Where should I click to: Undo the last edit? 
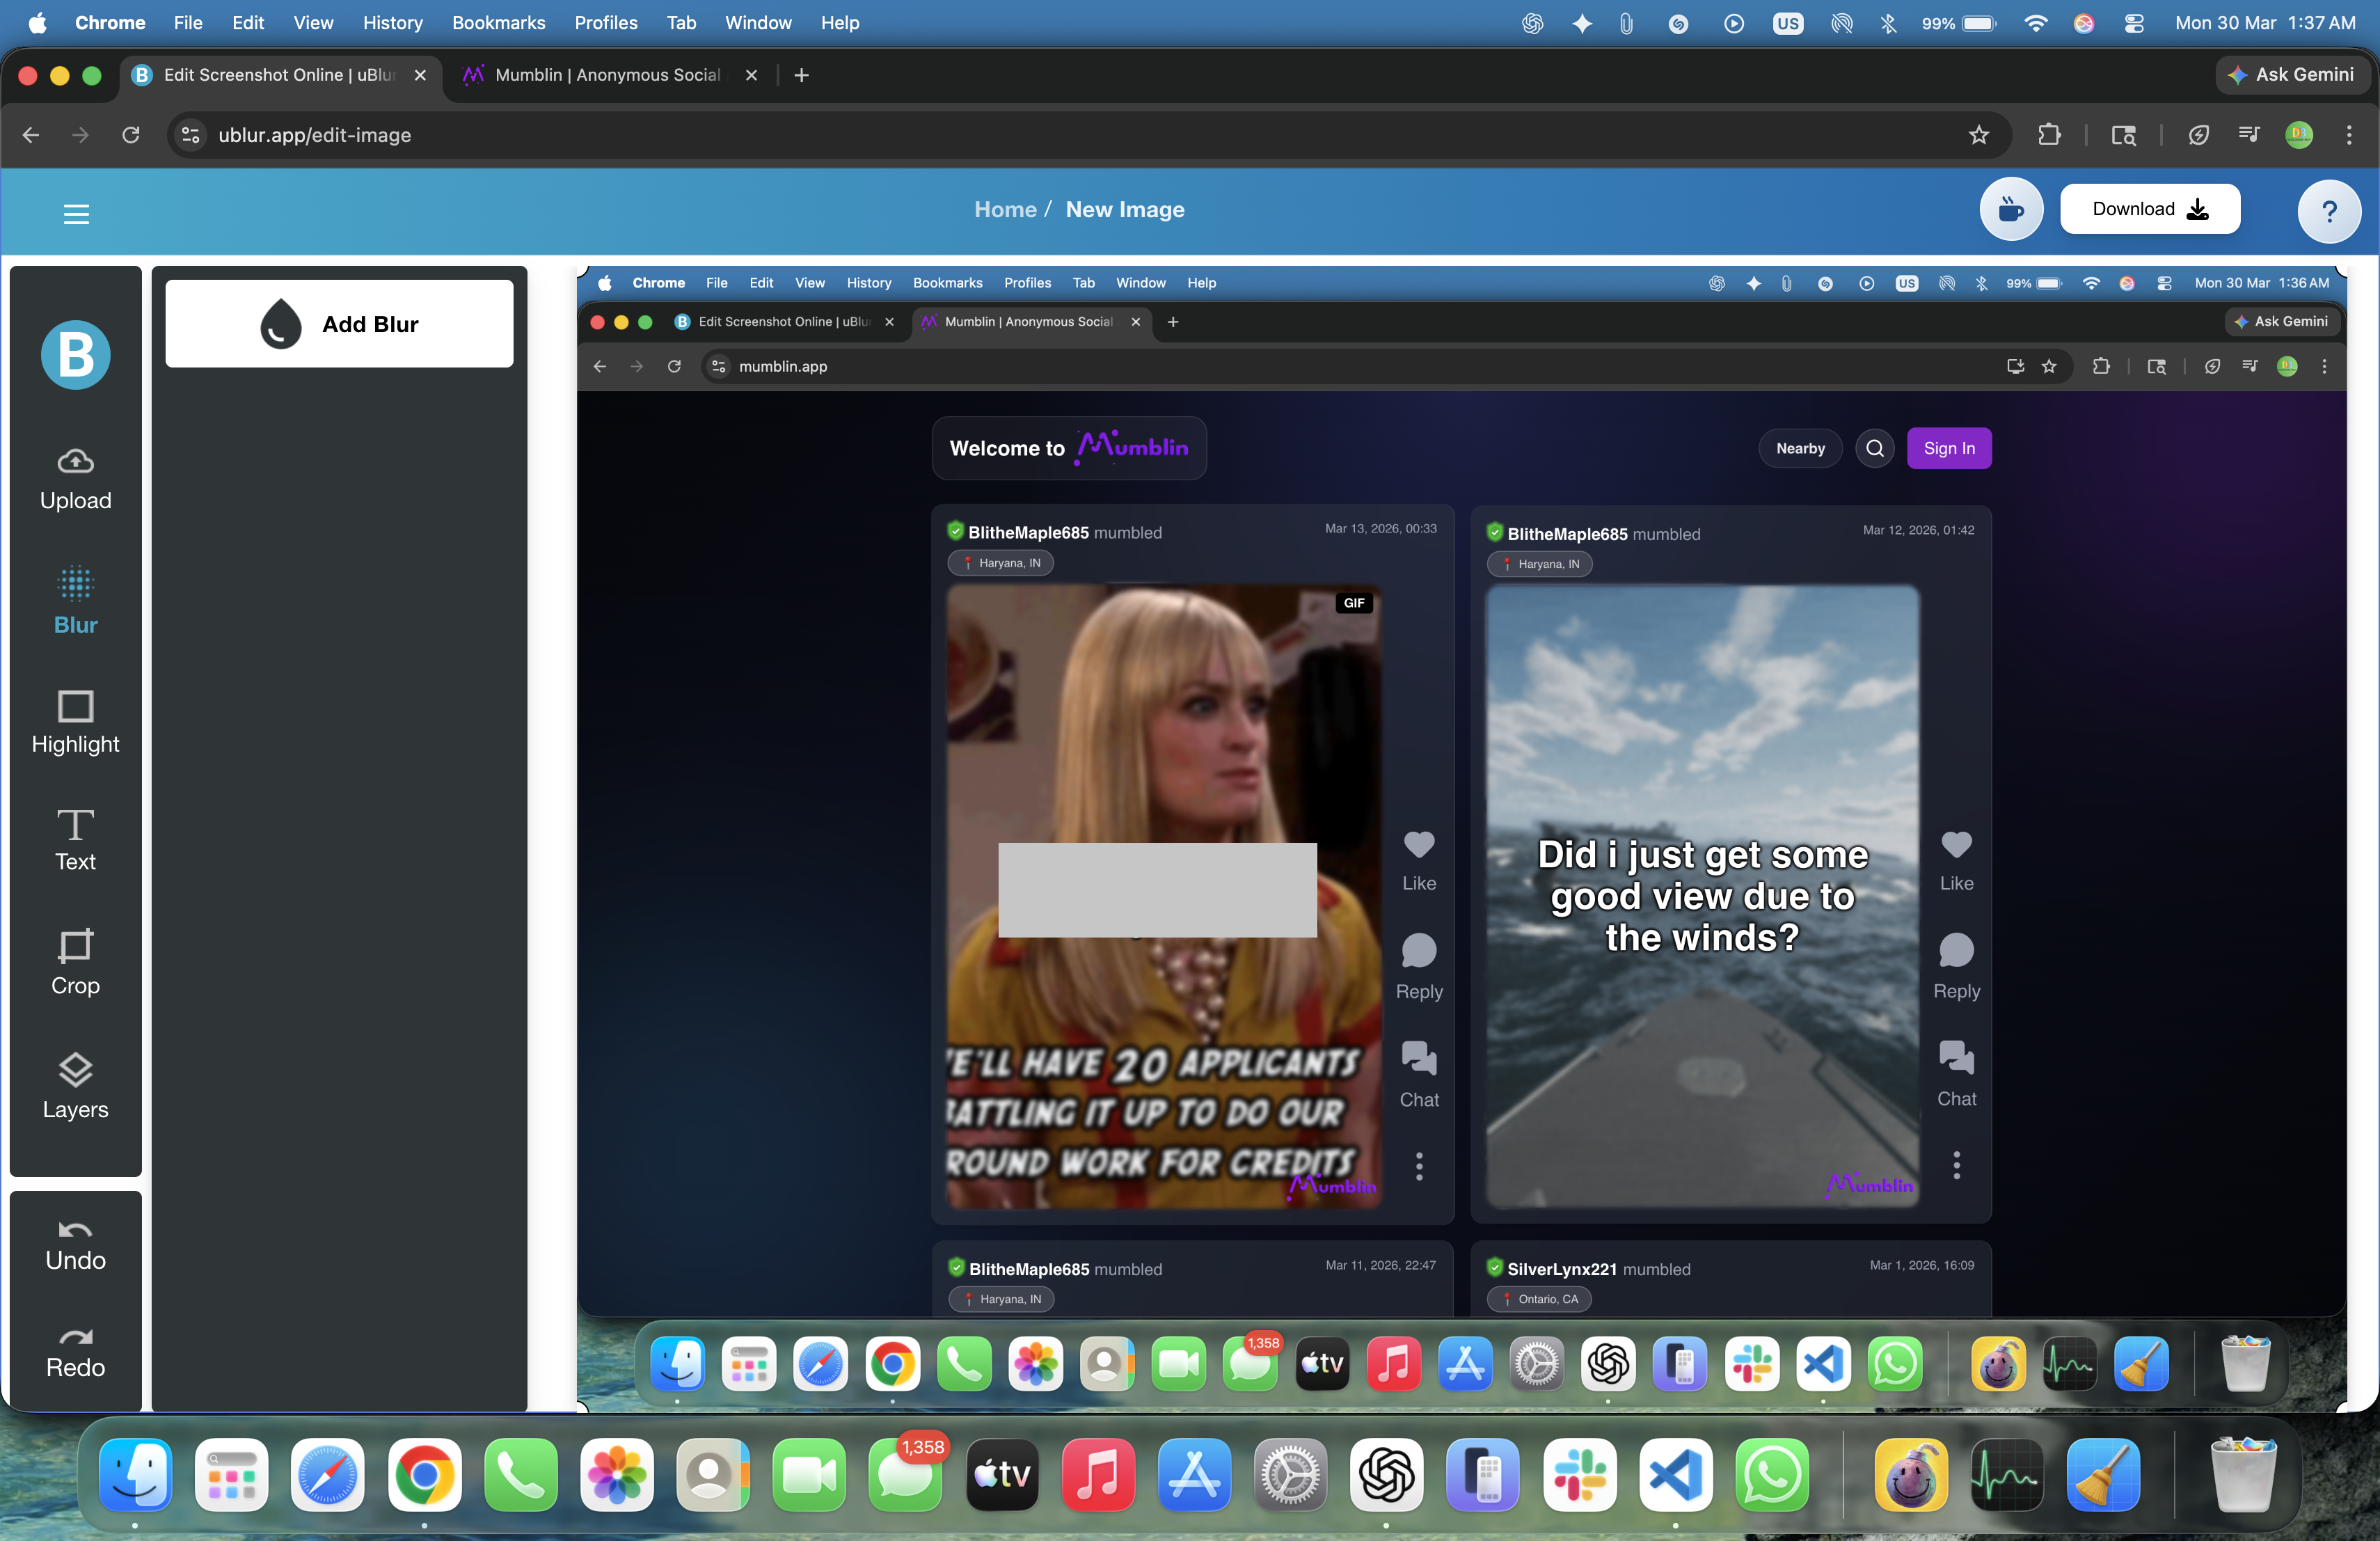click(x=75, y=1246)
